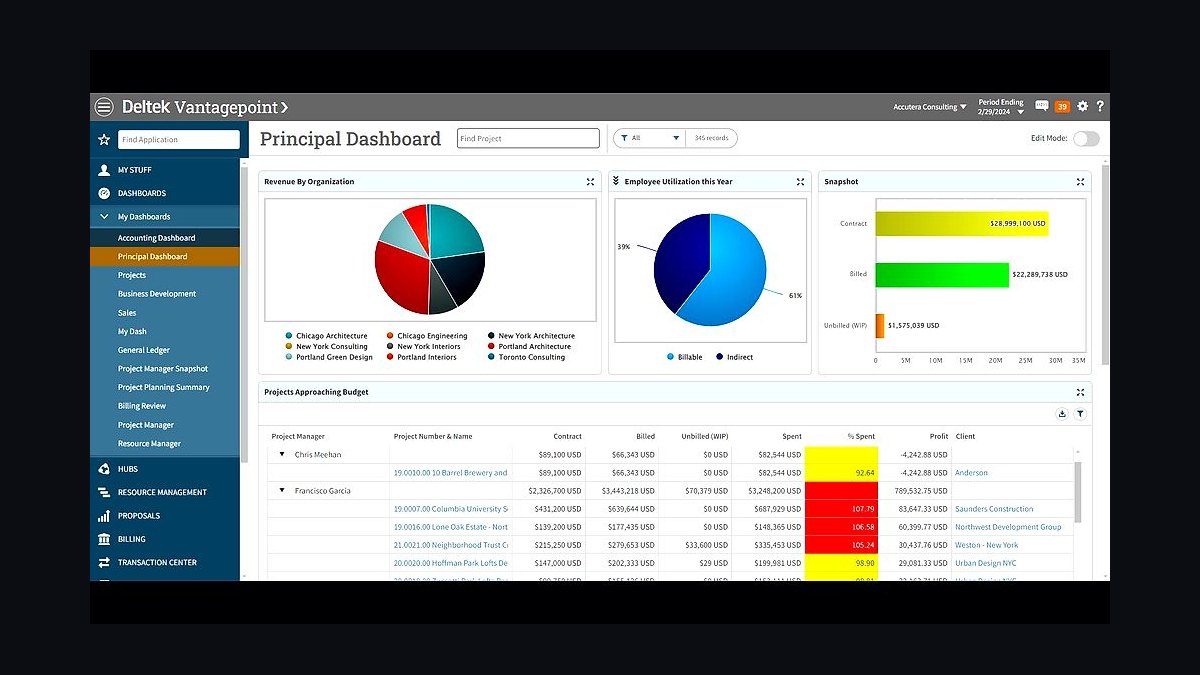The width and height of the screenshot is (1200, 675).
Task: Click the green Billed bar in Snapshot
Action: 942,274
